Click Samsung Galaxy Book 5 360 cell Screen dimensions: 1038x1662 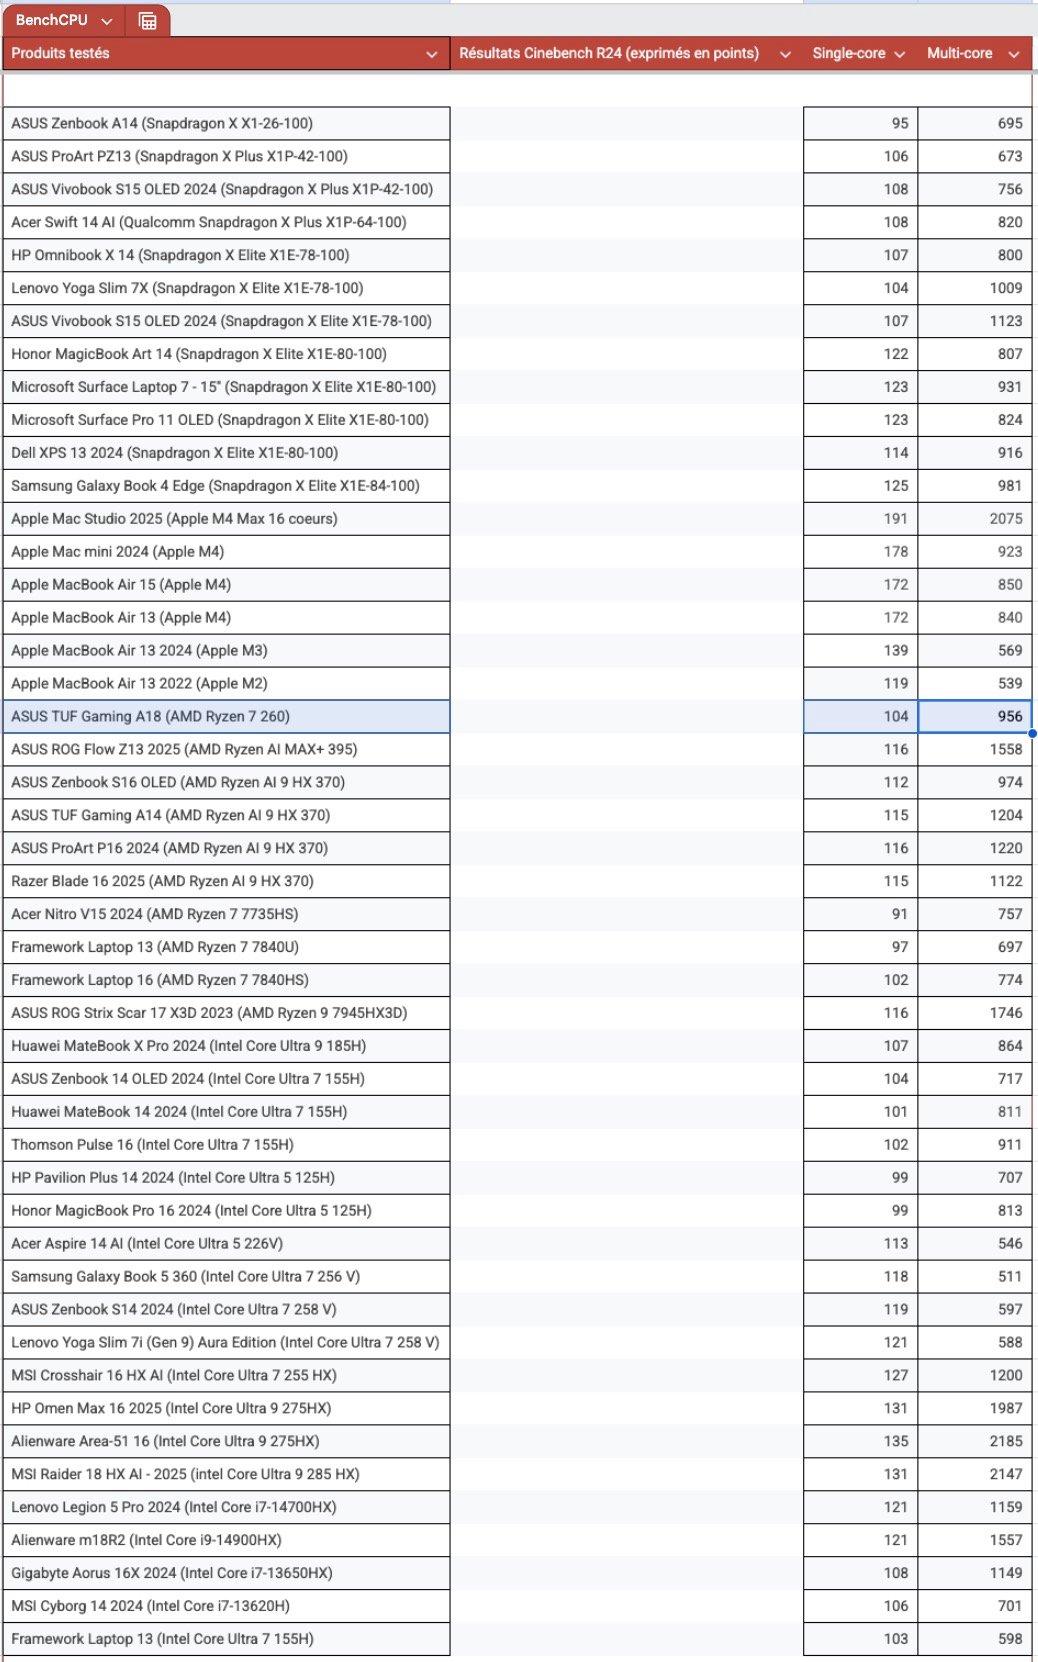226,1278
